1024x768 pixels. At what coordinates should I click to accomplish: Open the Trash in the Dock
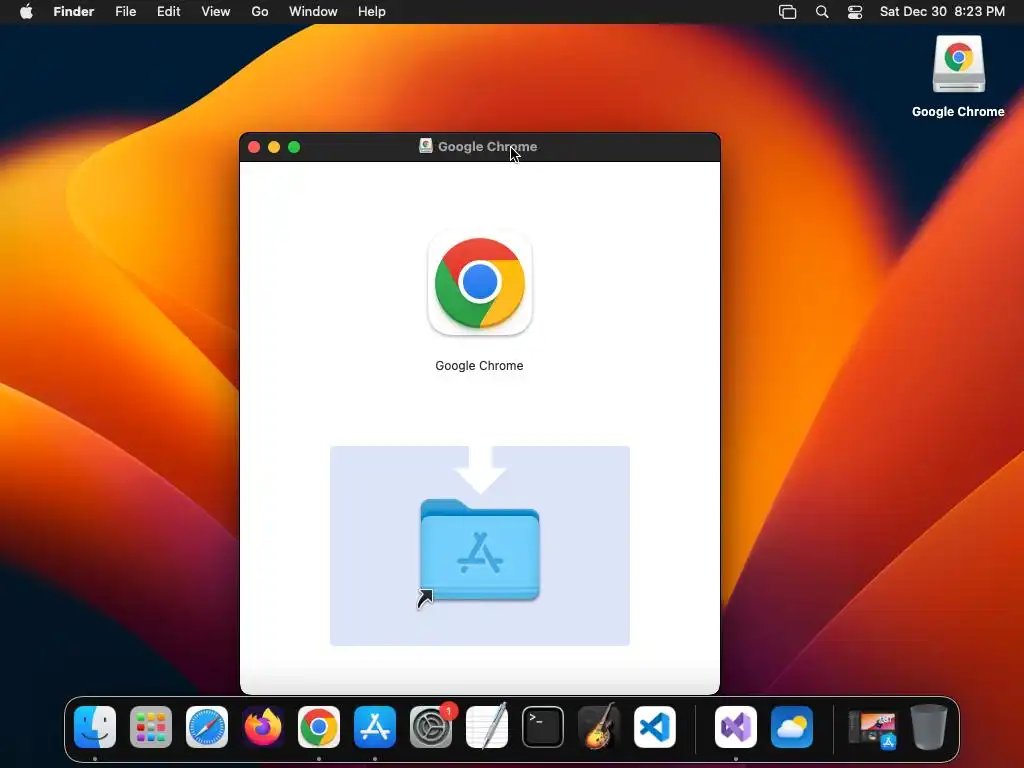(x=929, y=727)
